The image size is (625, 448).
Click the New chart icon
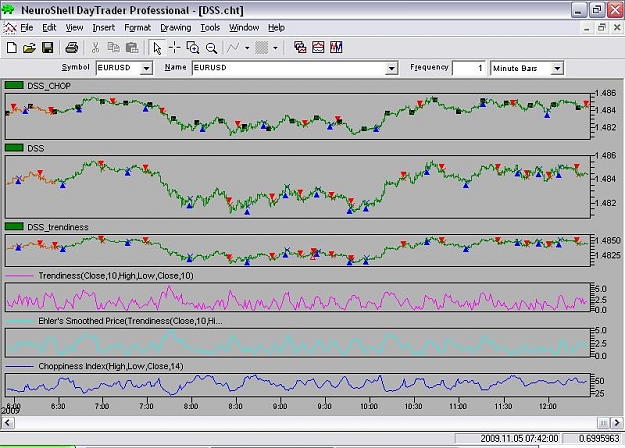[x=12, y=48]
